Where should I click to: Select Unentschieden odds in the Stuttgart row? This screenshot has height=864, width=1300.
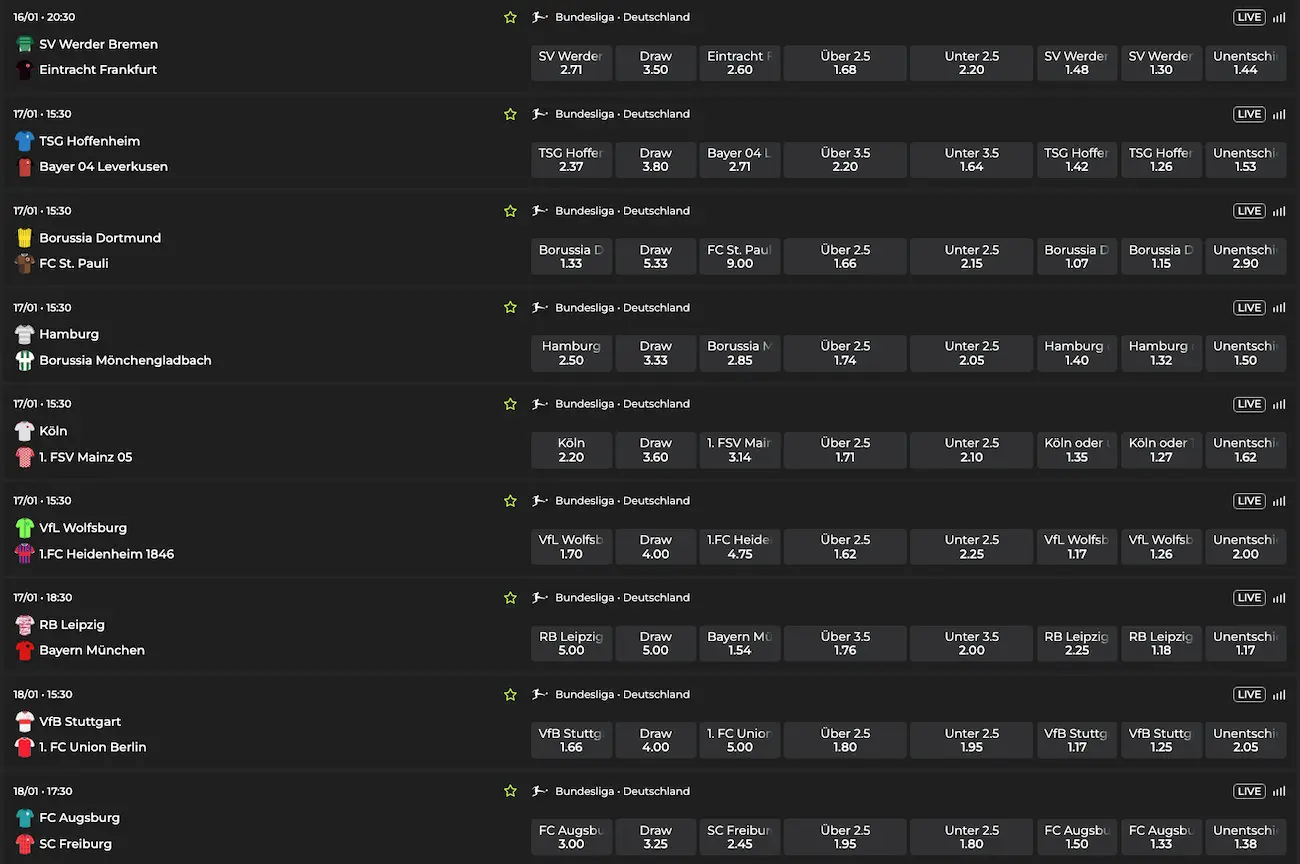tap(1245, 740)
